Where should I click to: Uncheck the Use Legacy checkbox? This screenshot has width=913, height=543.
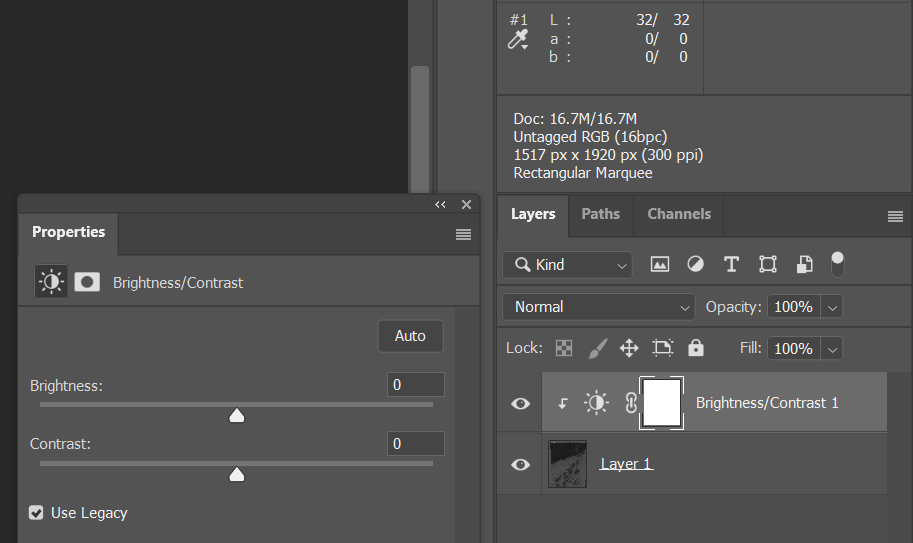[x=36, y=513]
